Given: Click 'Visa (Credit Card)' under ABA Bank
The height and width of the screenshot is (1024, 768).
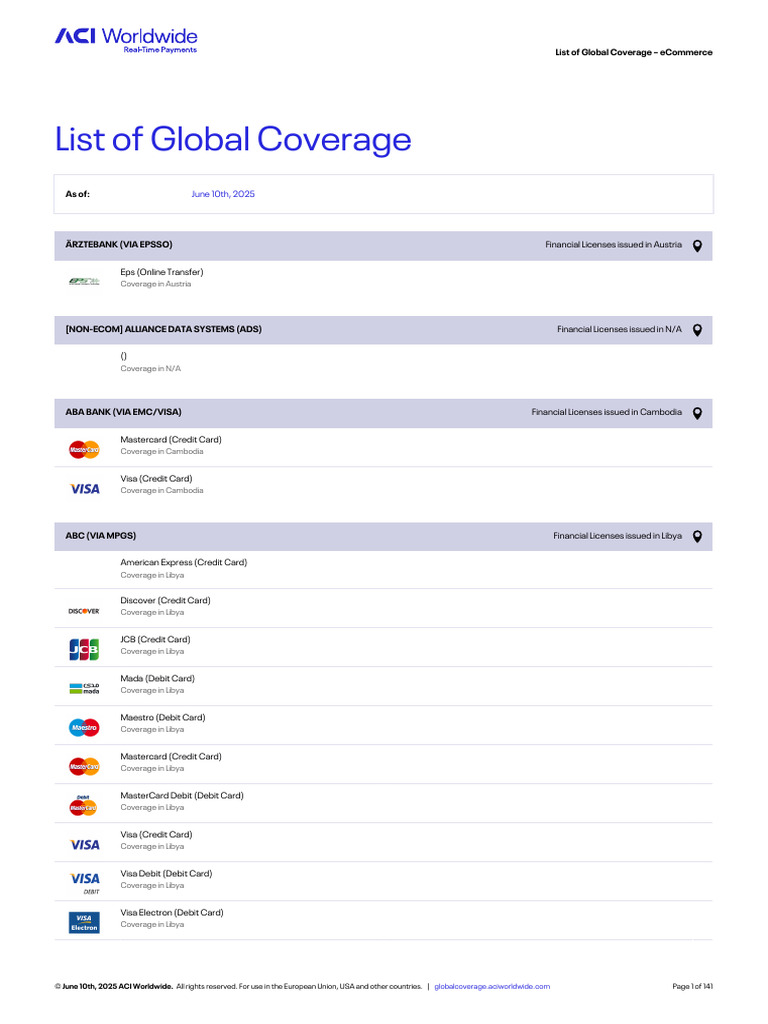Looking at the screenshot, I should pos(156,479).
